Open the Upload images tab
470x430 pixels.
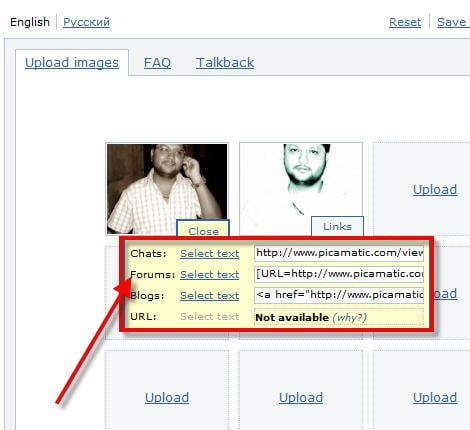[x=72, y=63]
